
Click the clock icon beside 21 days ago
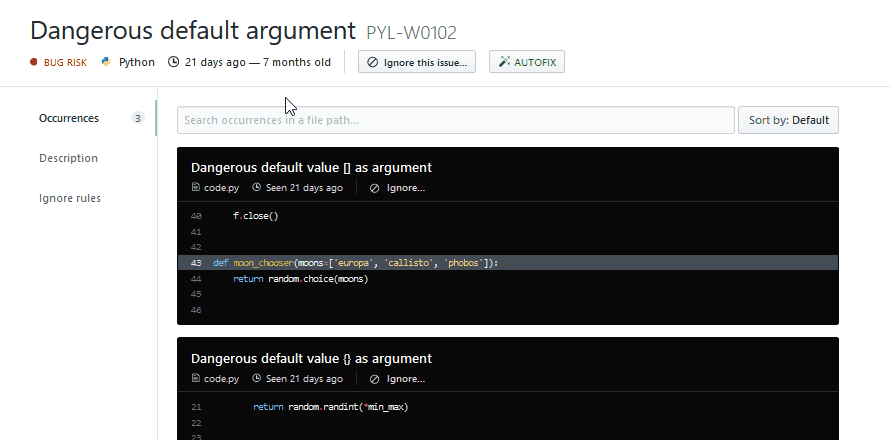coord(174,62)
